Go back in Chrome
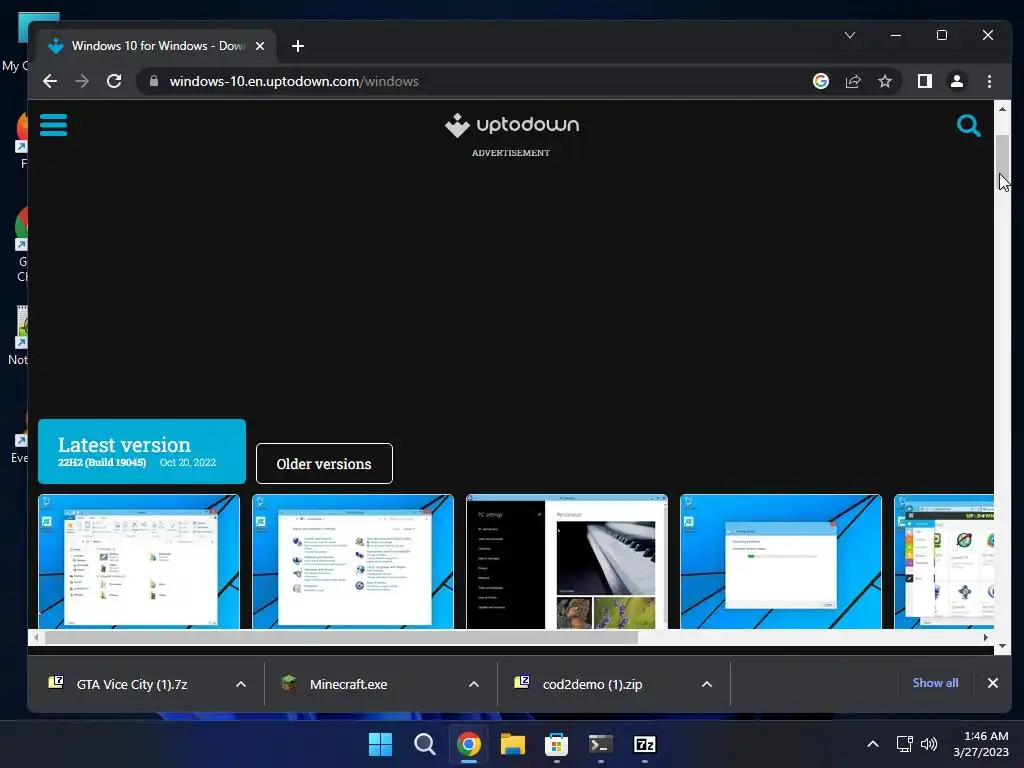 (50, 81)
